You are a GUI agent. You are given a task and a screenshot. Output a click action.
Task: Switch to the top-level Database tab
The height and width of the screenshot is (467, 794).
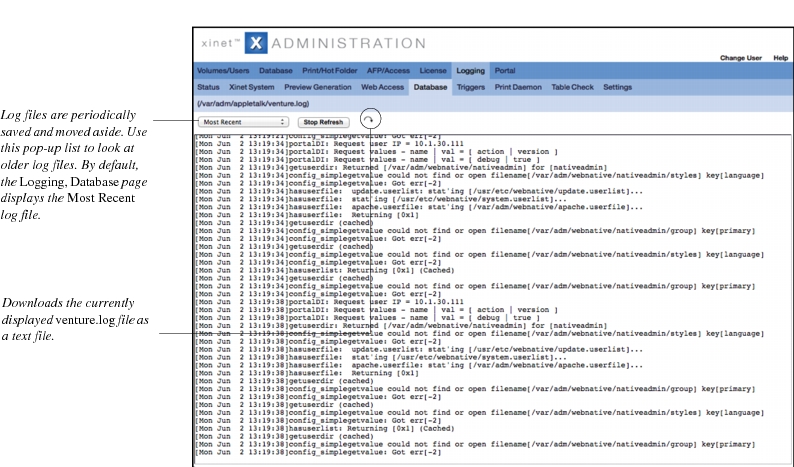click(275, 71)
